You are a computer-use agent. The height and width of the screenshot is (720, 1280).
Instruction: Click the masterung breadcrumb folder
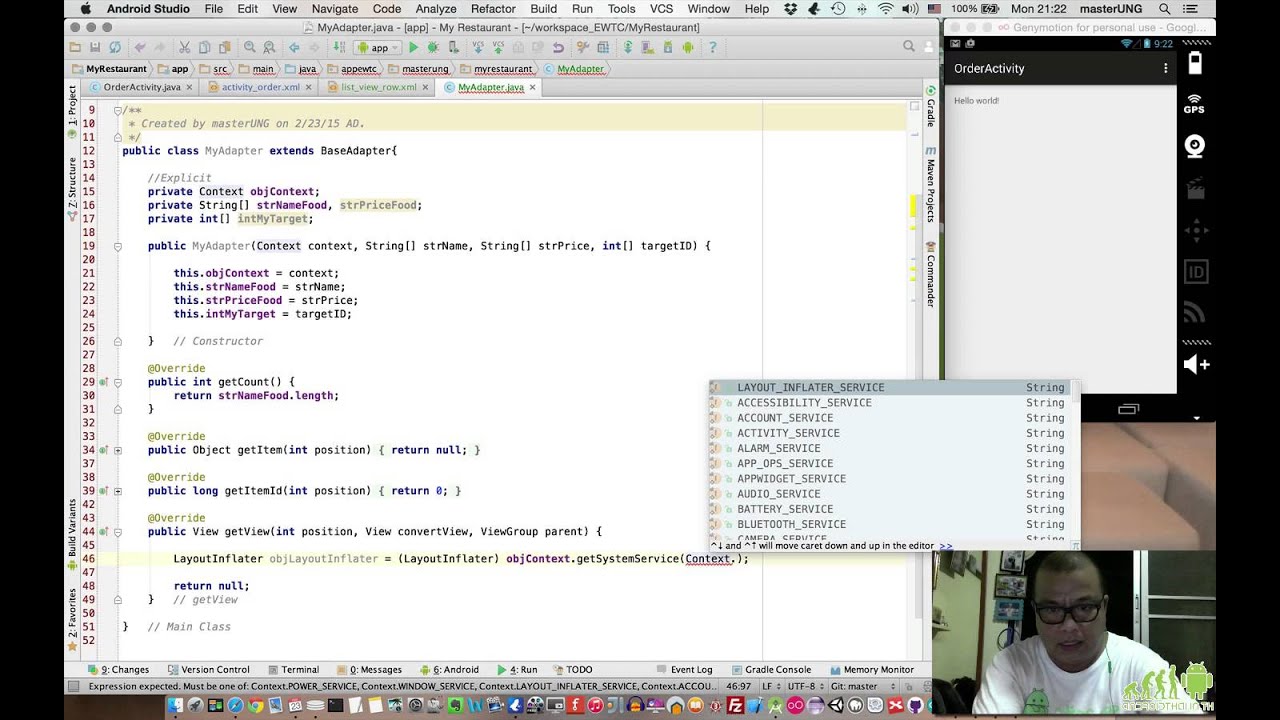pyautogui.click(x=425, y=69)
